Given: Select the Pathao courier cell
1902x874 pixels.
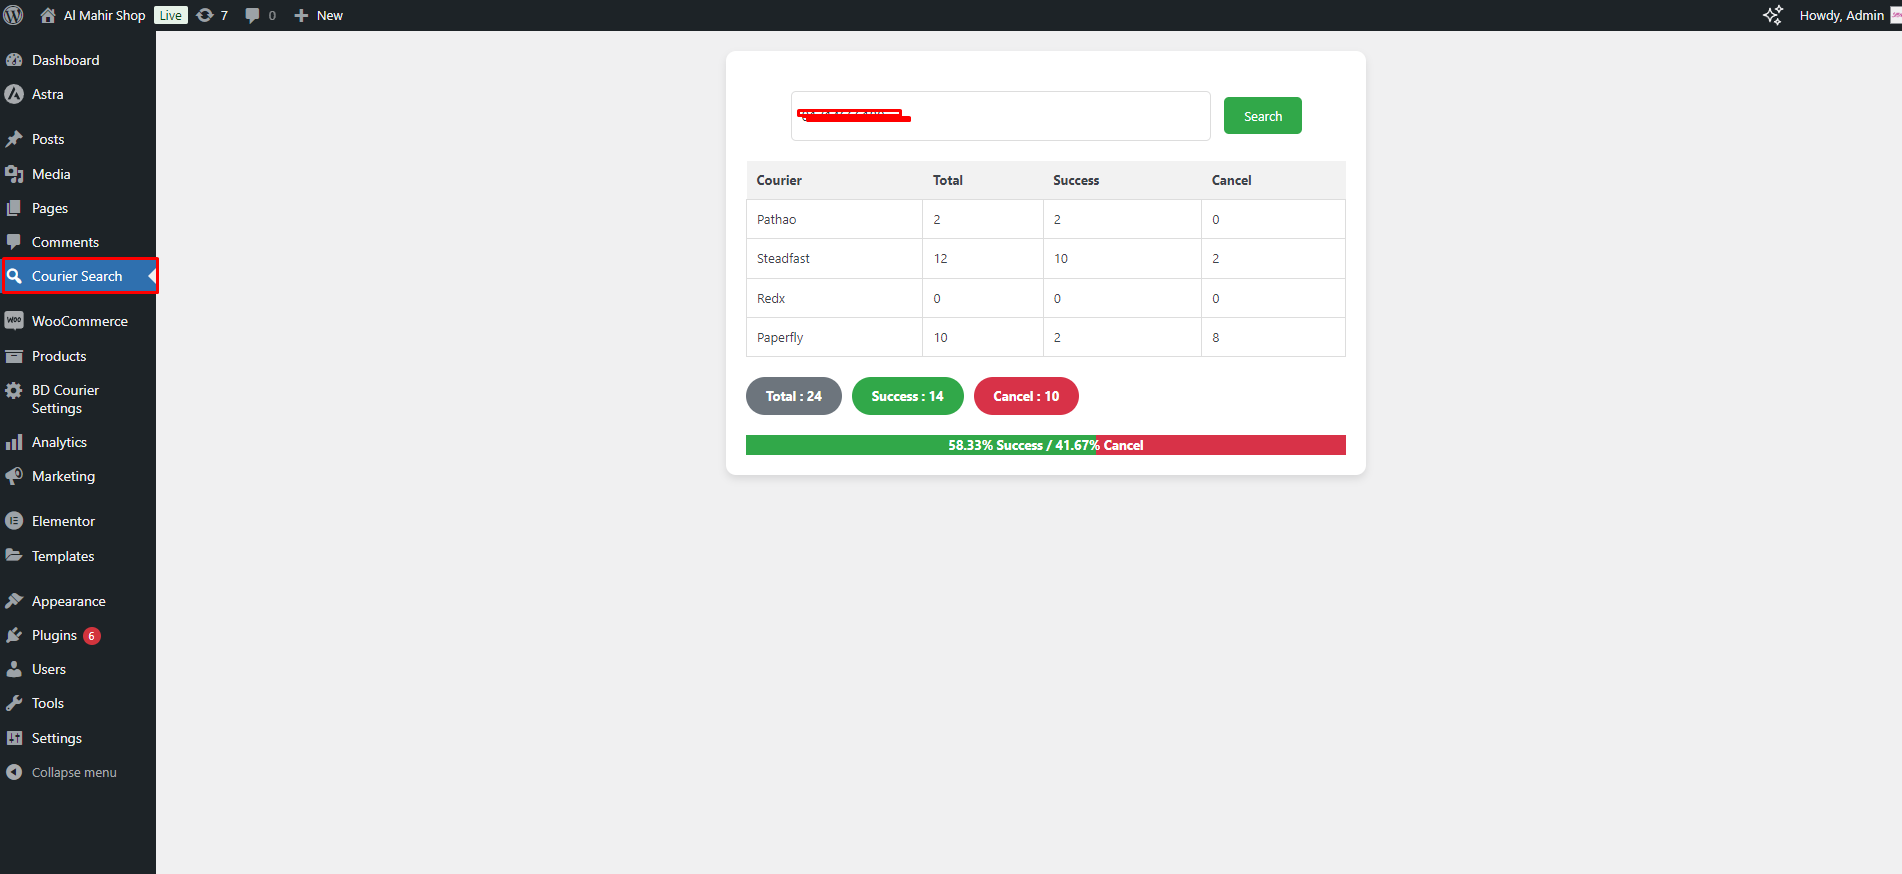Looking at the screenshot, I should coord(834,219).
